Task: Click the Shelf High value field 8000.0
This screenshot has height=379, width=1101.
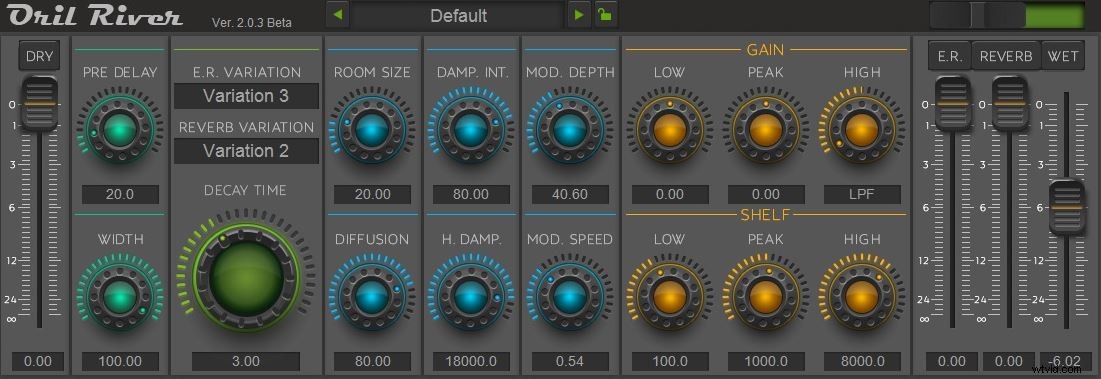Action: (862, 361)
